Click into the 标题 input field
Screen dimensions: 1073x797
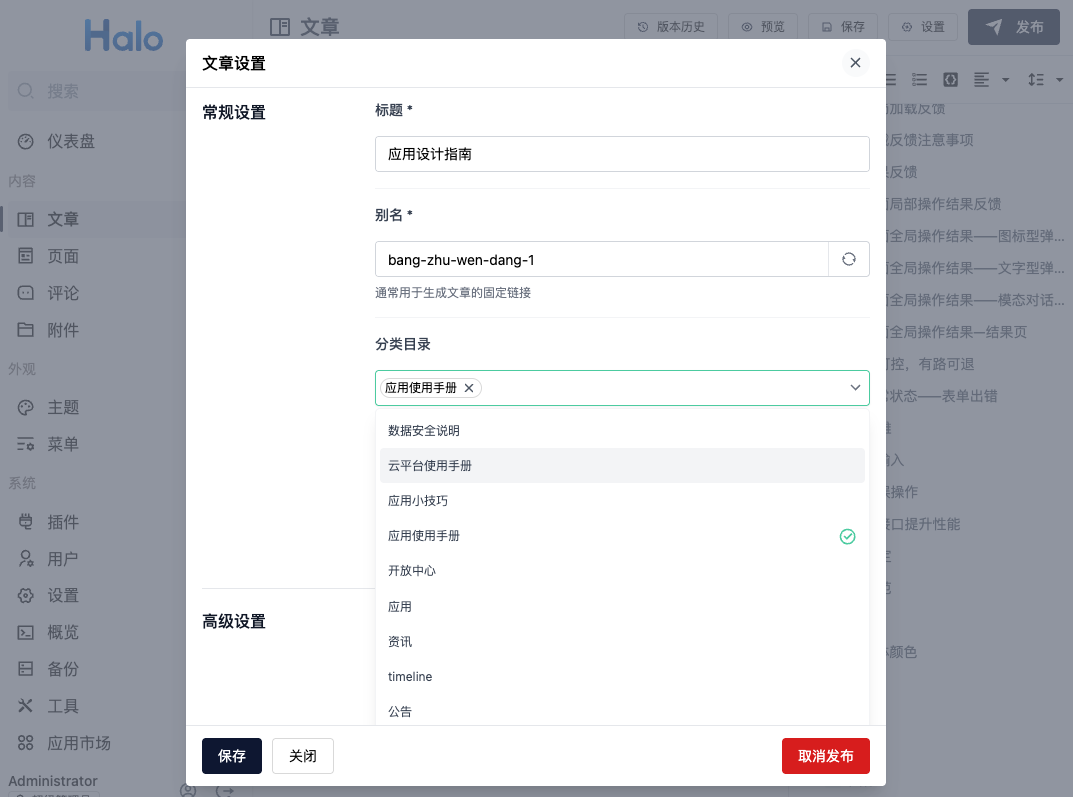pyautogui.click(x=621, y=154)
